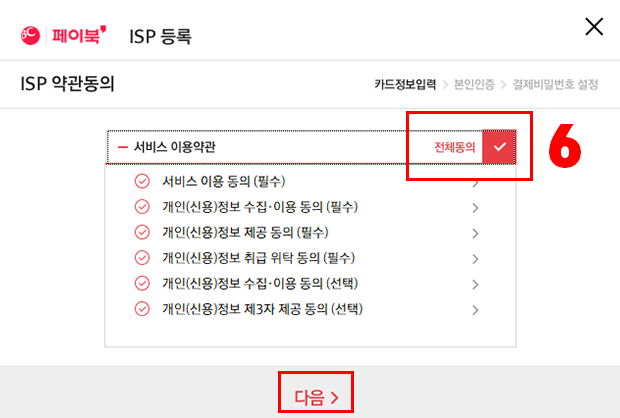620x418 pixels.
Task: Open details arrow for 개인(신용)정보 제공 동의 (필수)
Action: coord(475,233)
